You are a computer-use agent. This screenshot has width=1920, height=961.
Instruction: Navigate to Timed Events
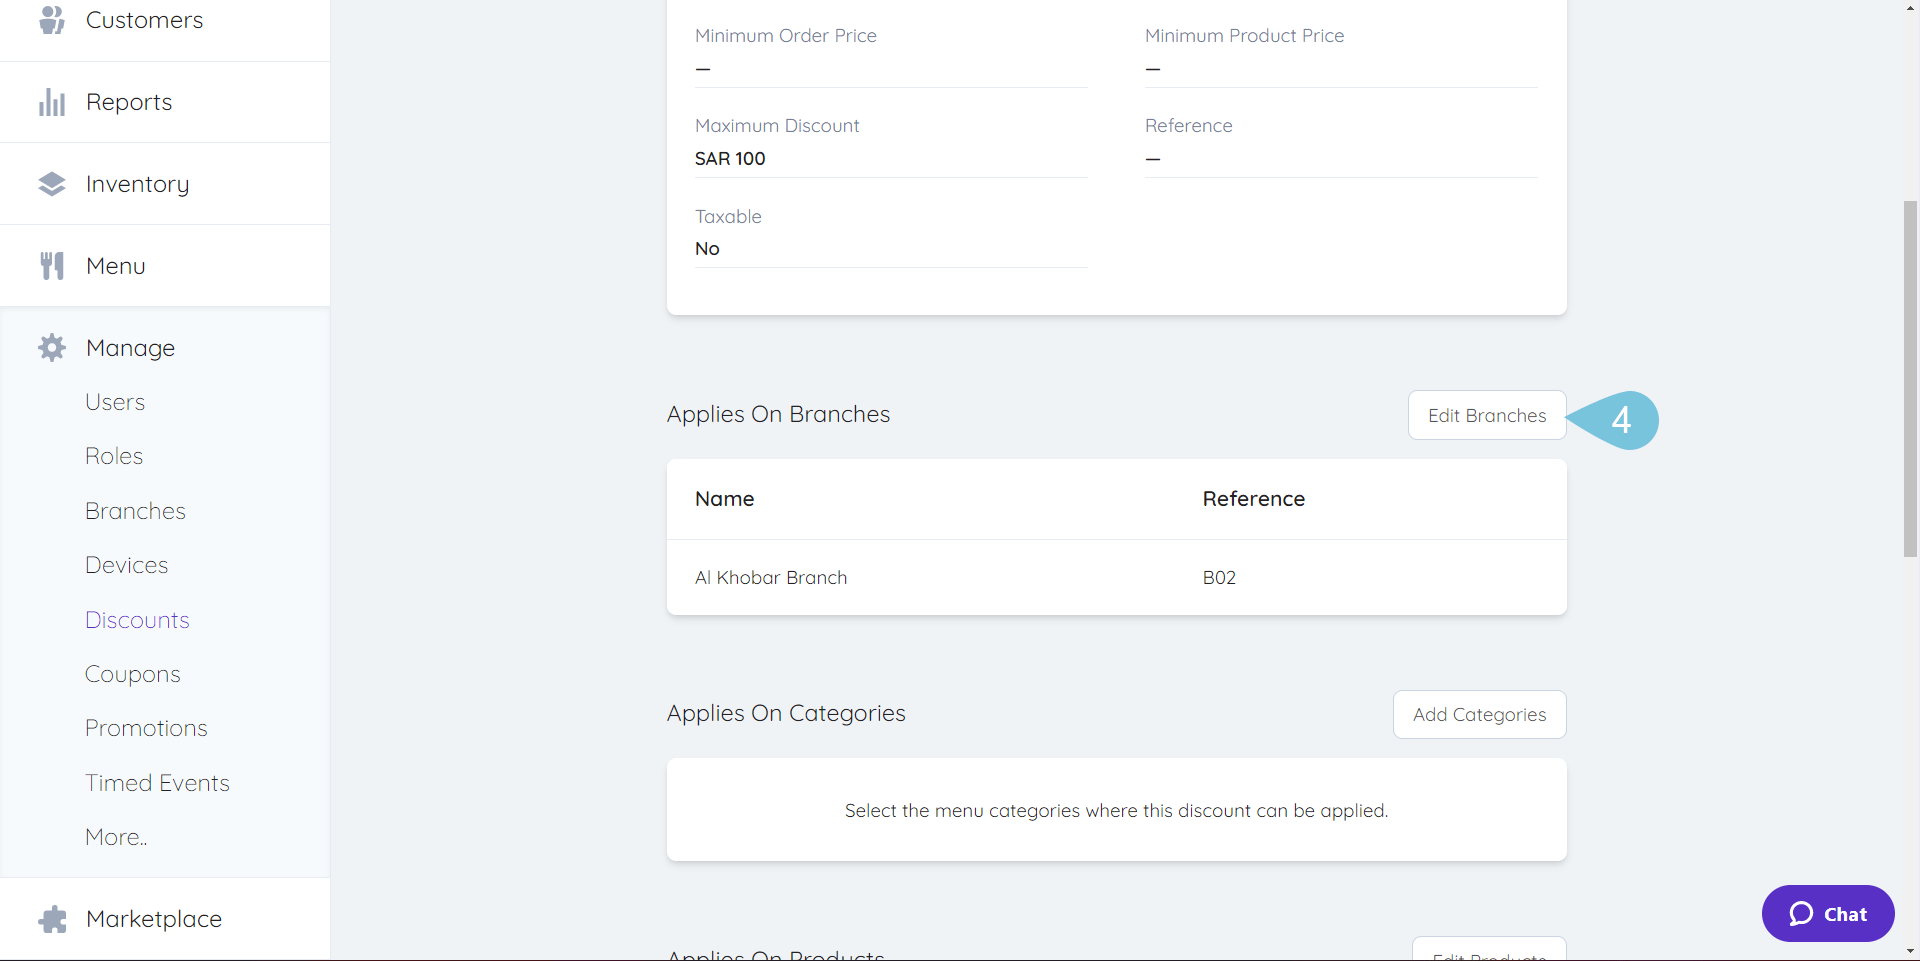(x=157, y=783)
